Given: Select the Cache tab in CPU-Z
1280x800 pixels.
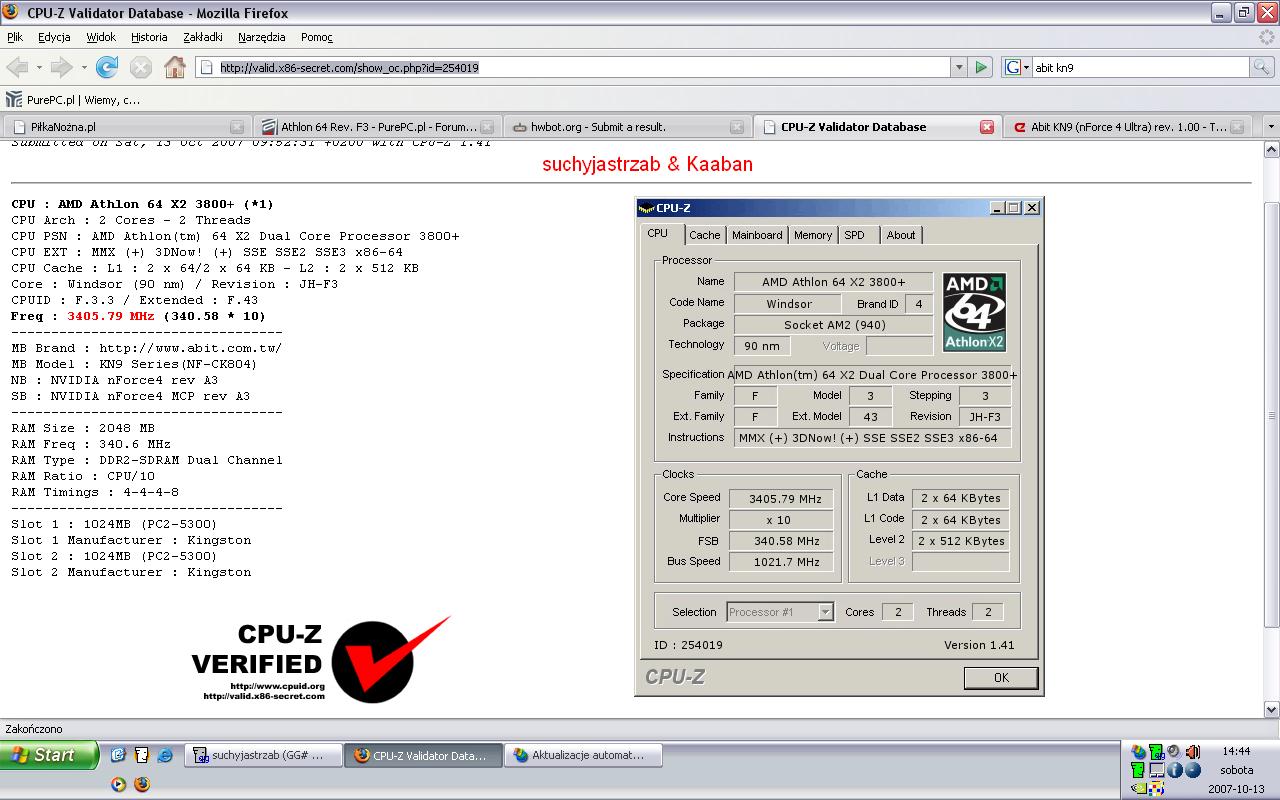Looking at the screenshot, I should (704, 235).
